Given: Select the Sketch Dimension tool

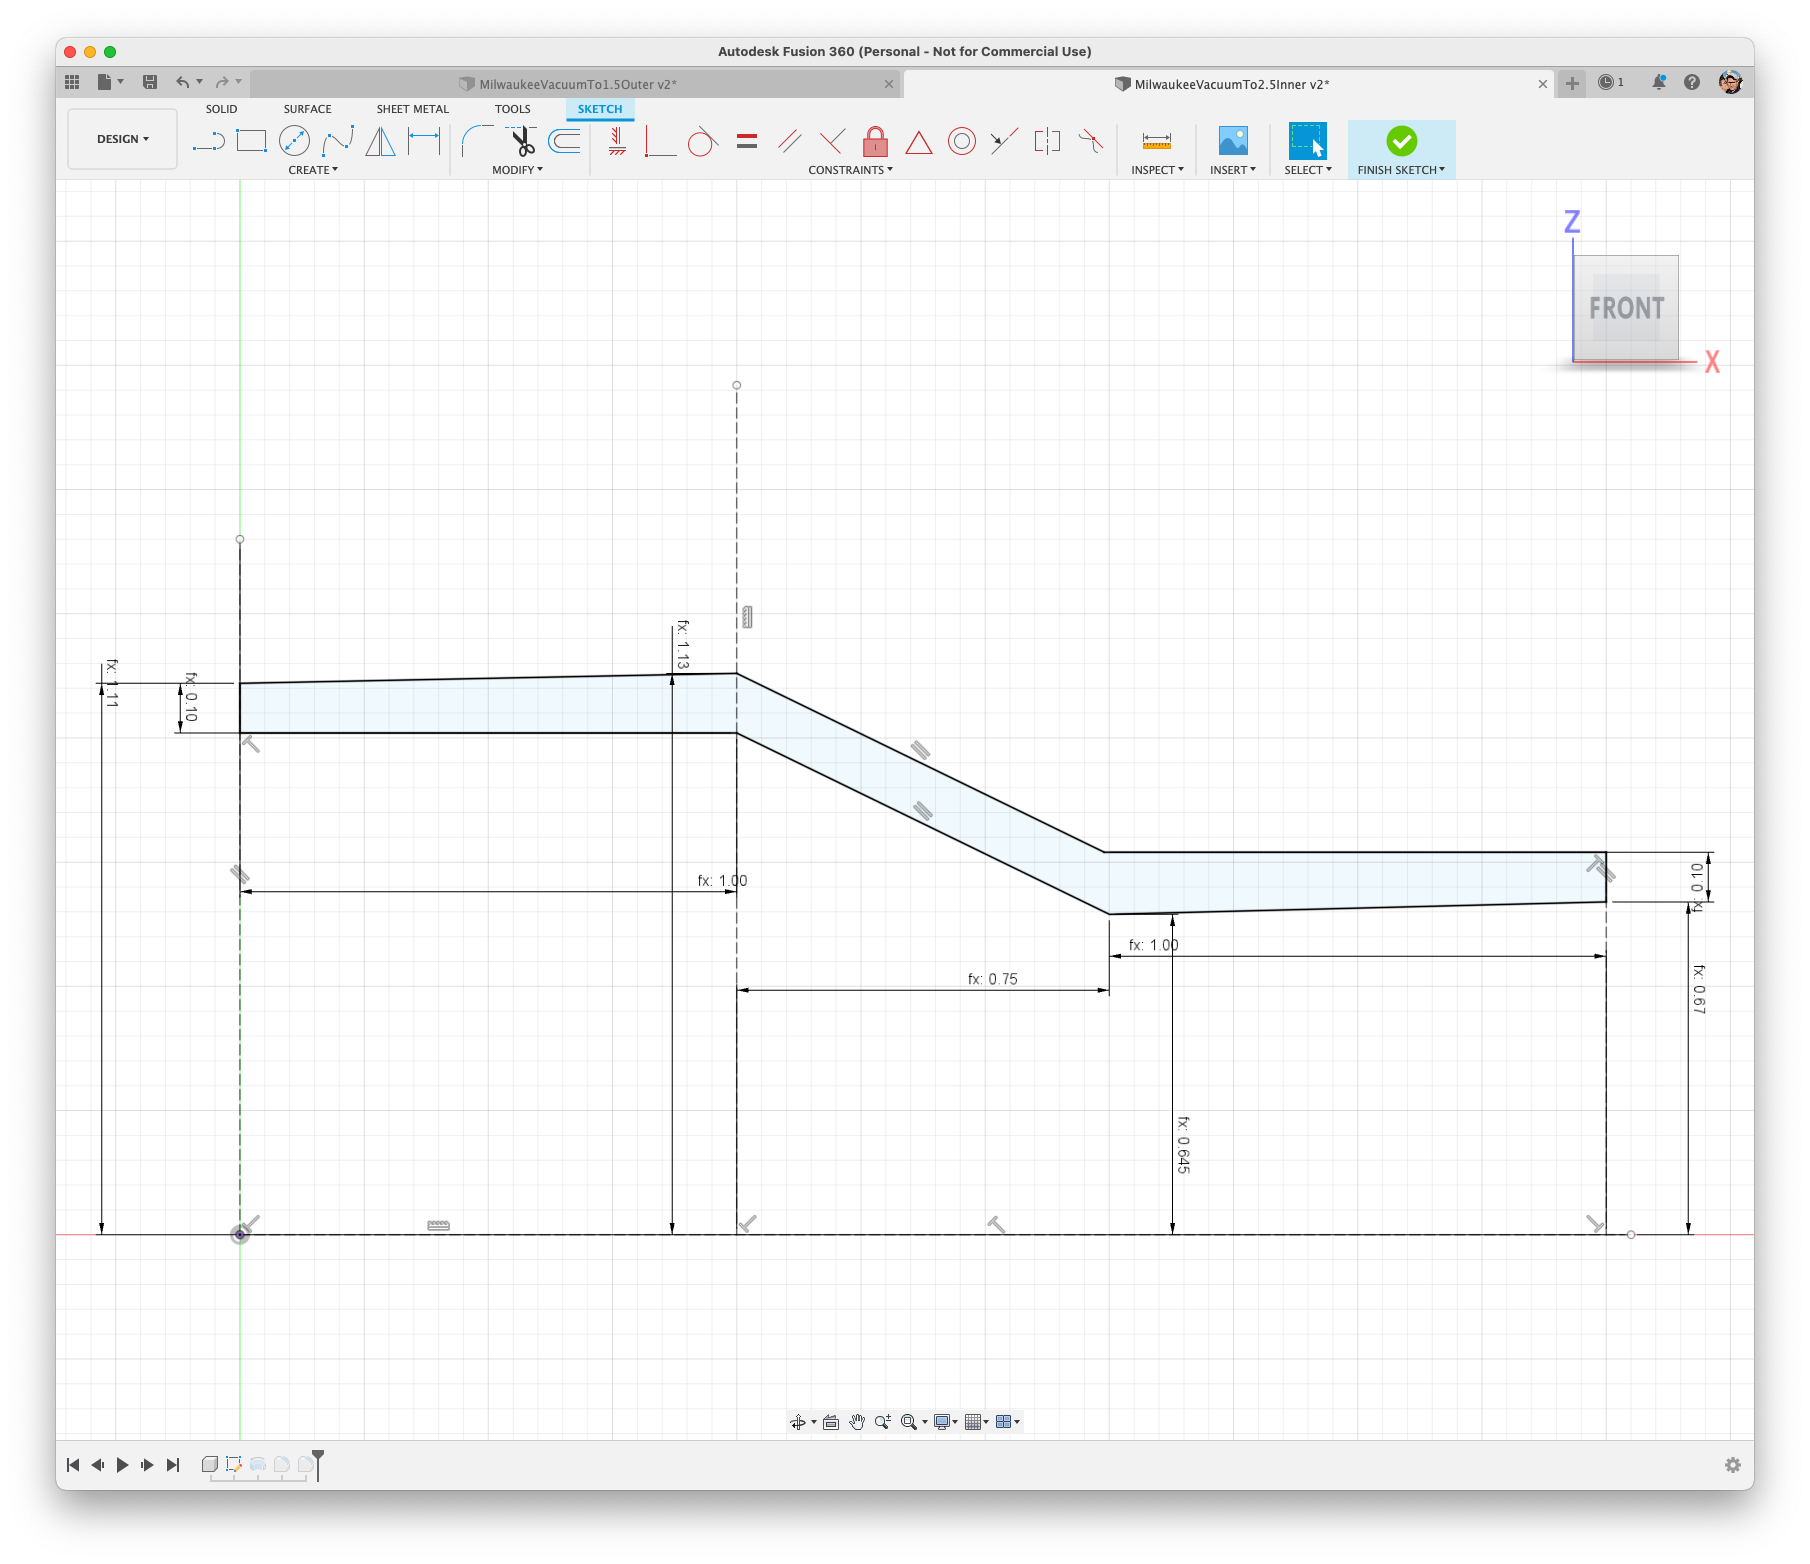Looking at the screenshot, I should 424,141.
